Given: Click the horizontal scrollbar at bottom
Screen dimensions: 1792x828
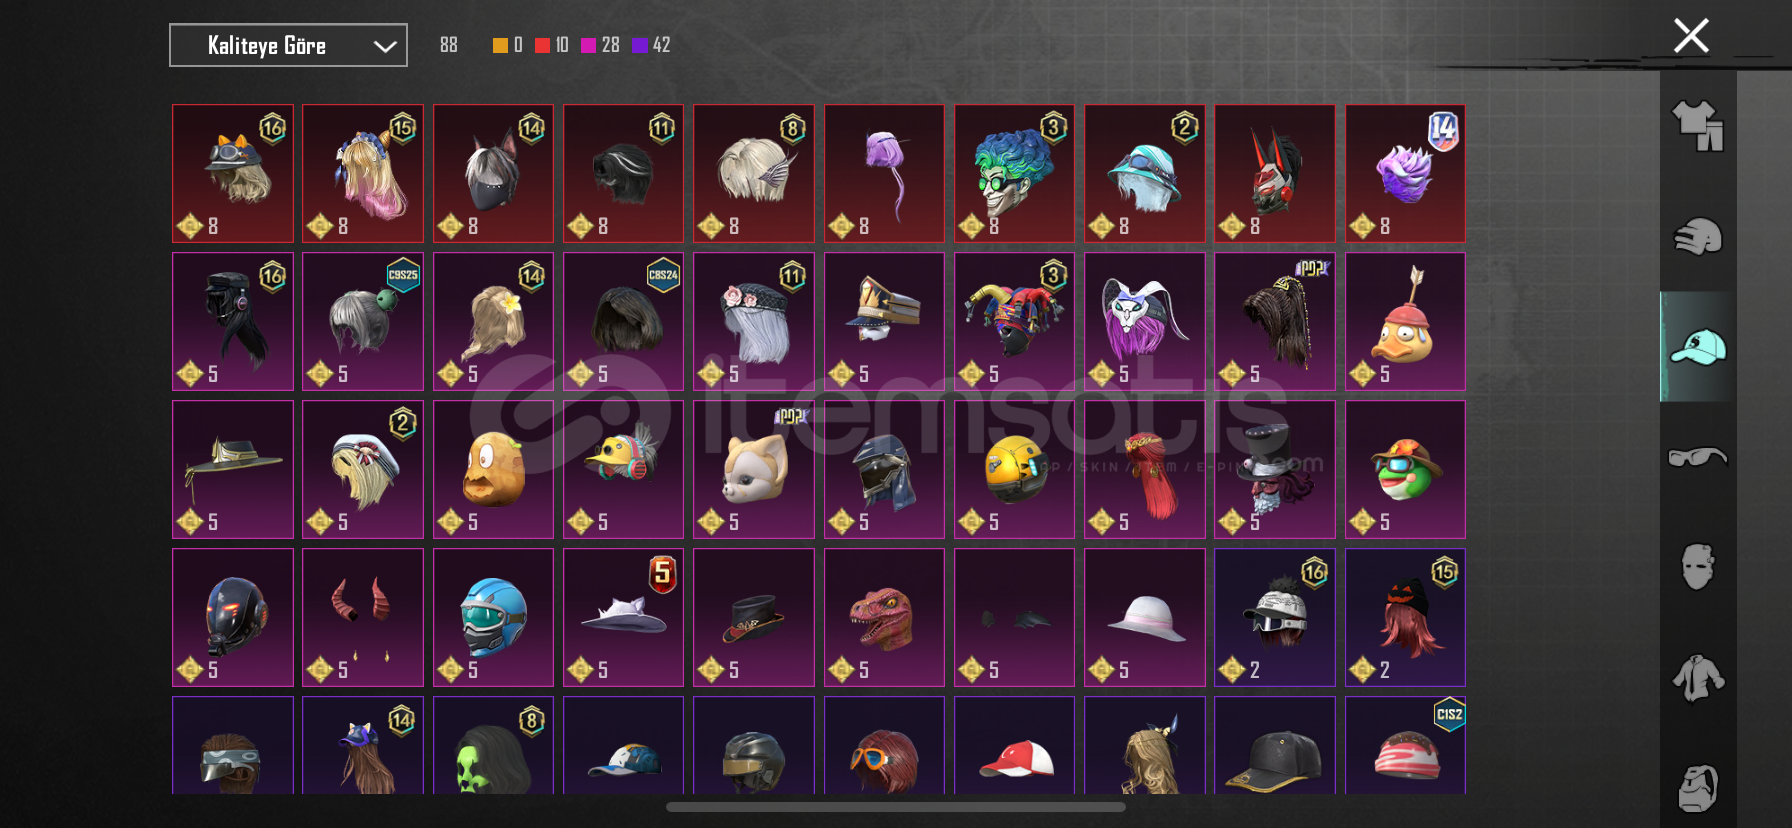Looking at the screenshot, I should point(896,806).
